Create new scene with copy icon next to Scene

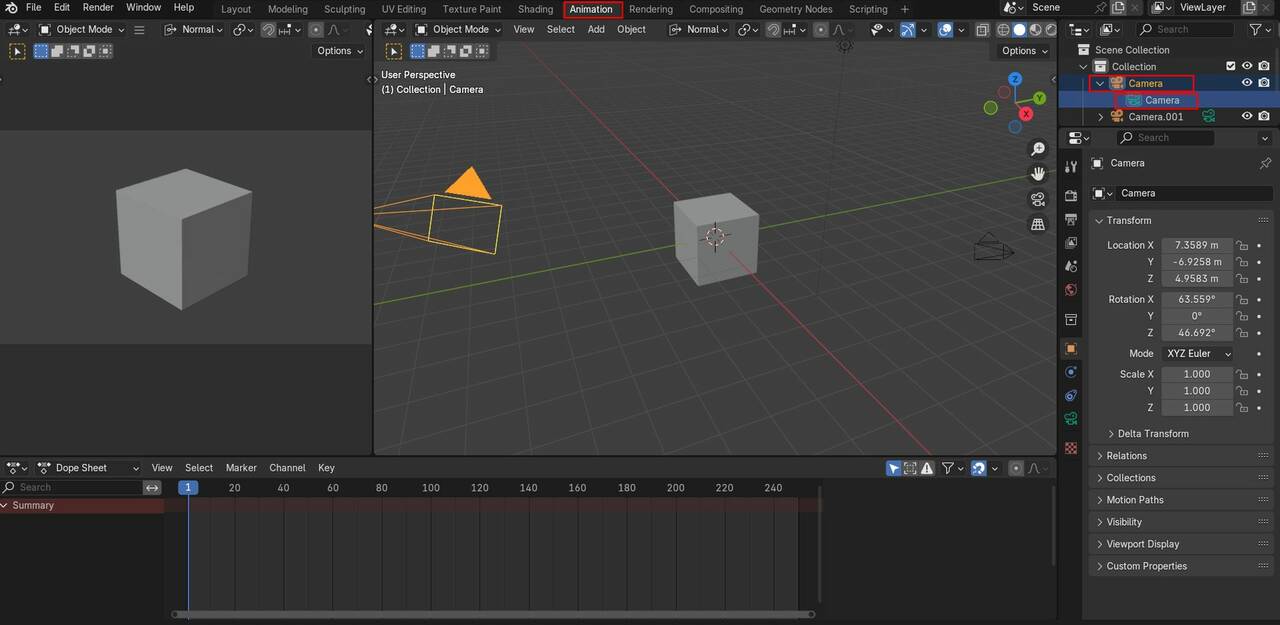[1116, 8]
